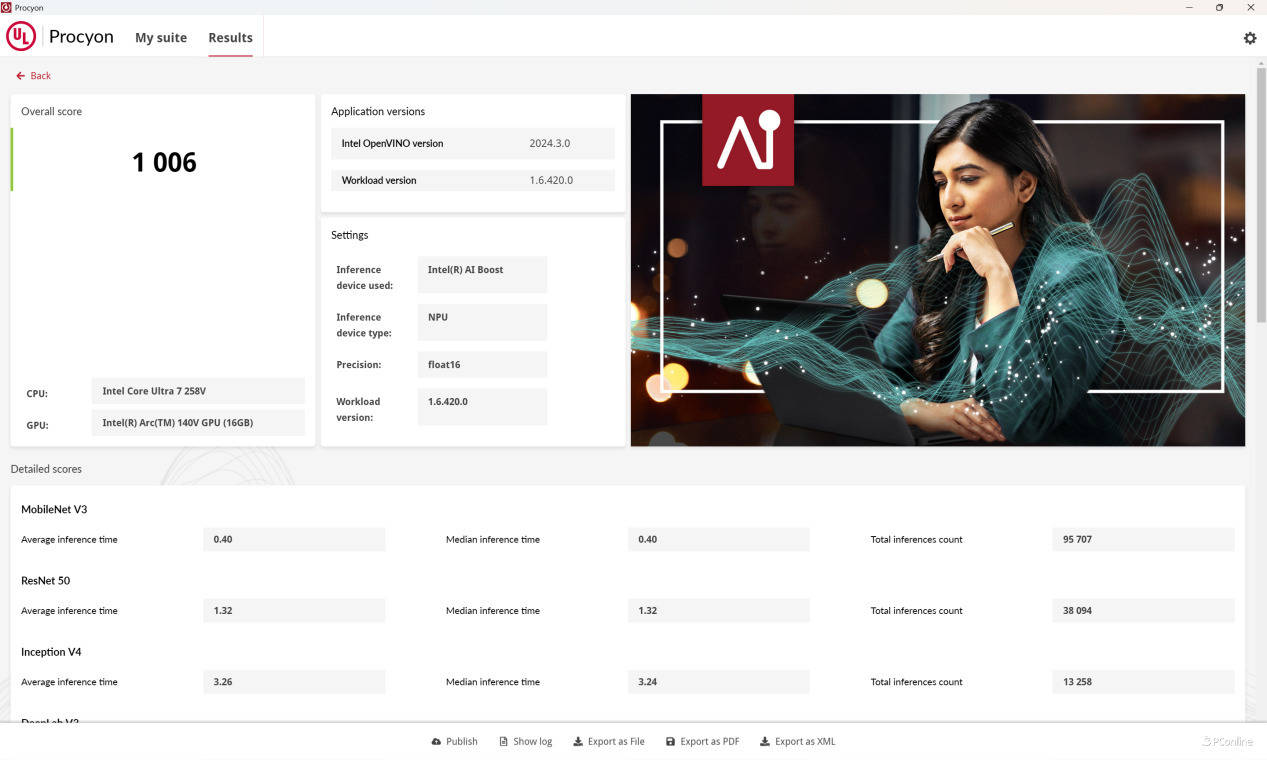Select the Intel Arc 140V GPU field
The image size is (1267, 760).
click(198, 423)
